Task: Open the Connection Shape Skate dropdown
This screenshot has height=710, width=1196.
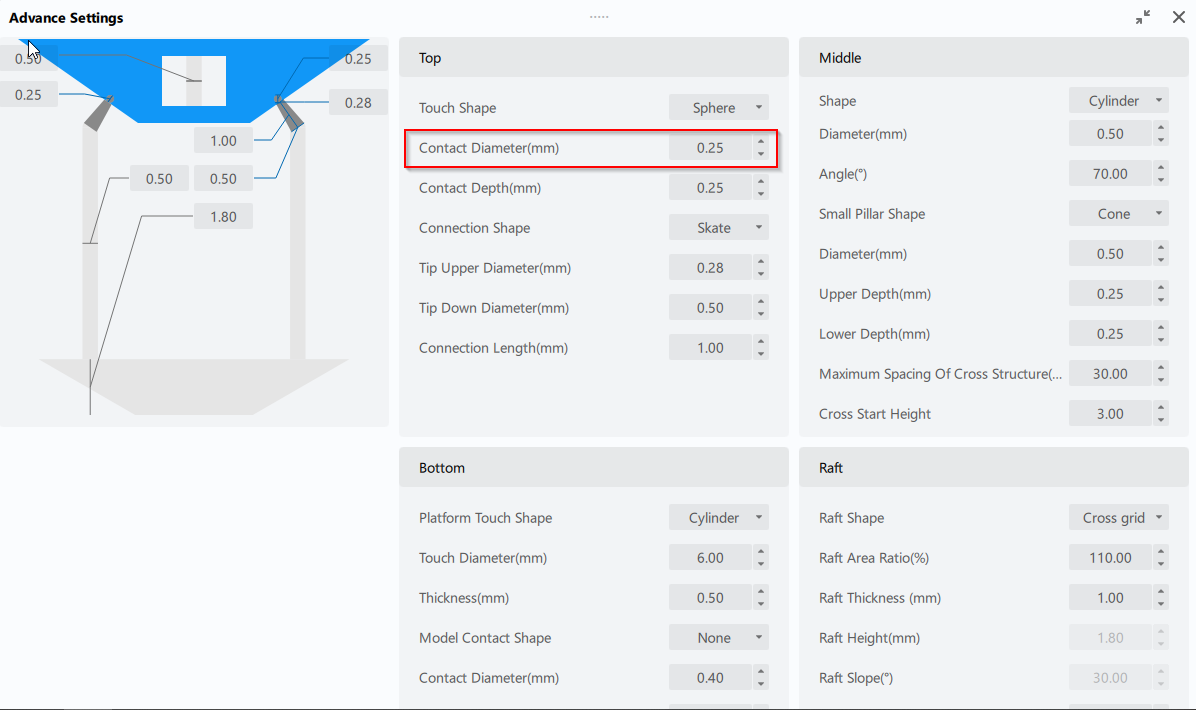Action: click(x=719, y=228)
